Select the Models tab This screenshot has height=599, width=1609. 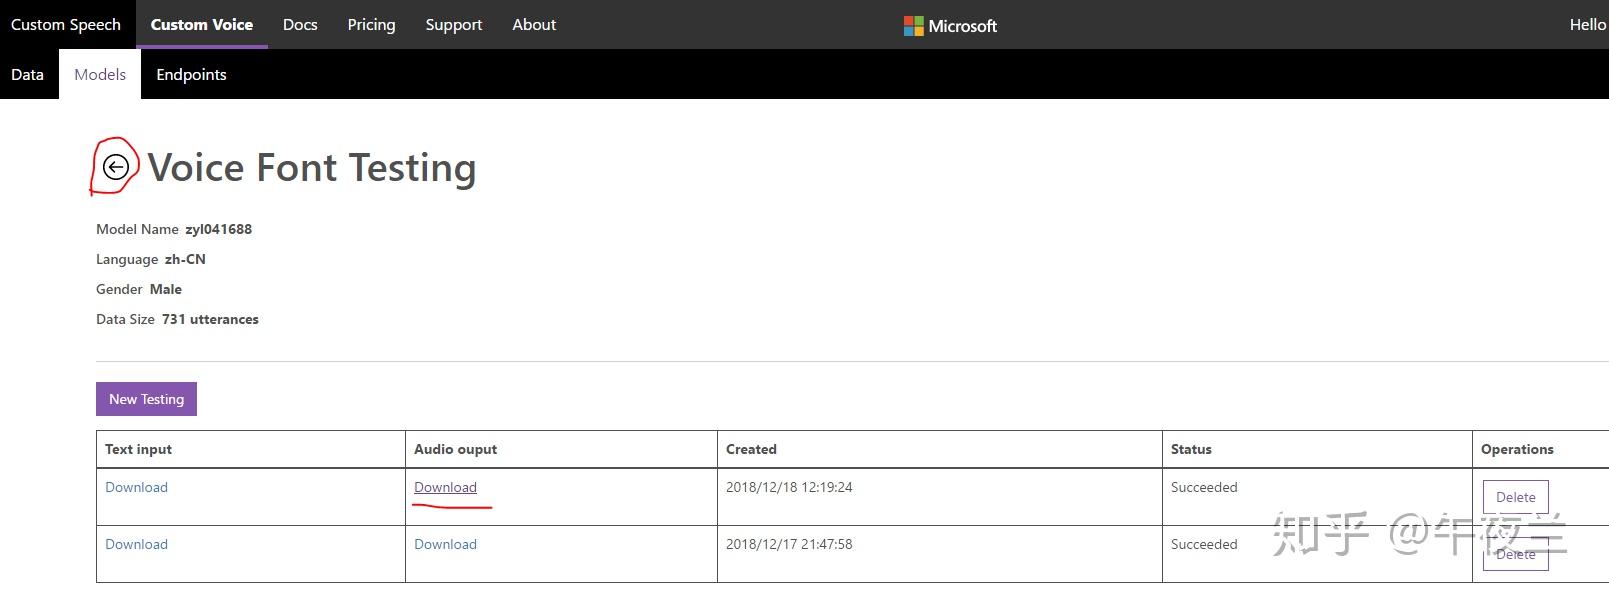[100, 75]
